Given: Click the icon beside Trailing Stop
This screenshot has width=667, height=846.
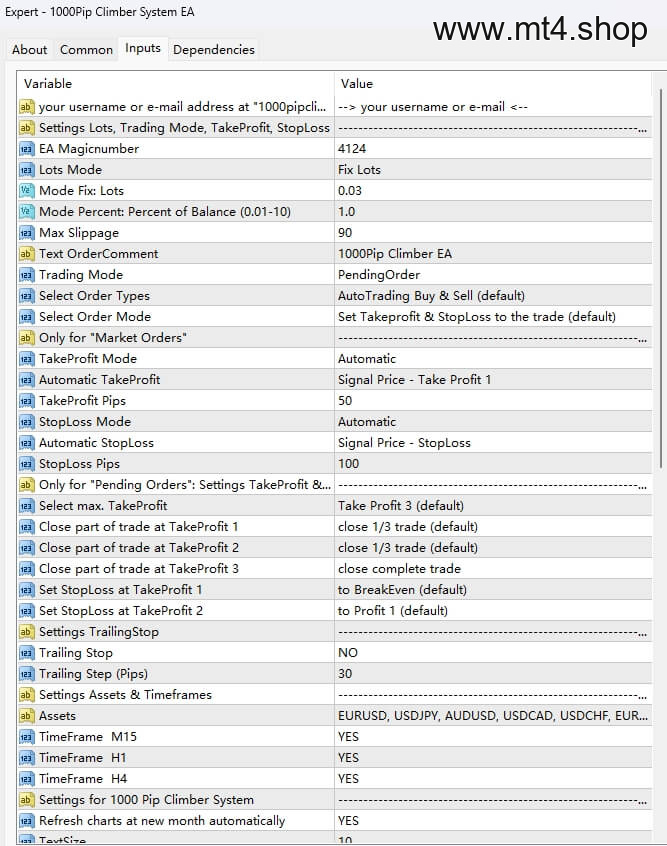Looking at the screenshot, I should (x=26, y=653).
